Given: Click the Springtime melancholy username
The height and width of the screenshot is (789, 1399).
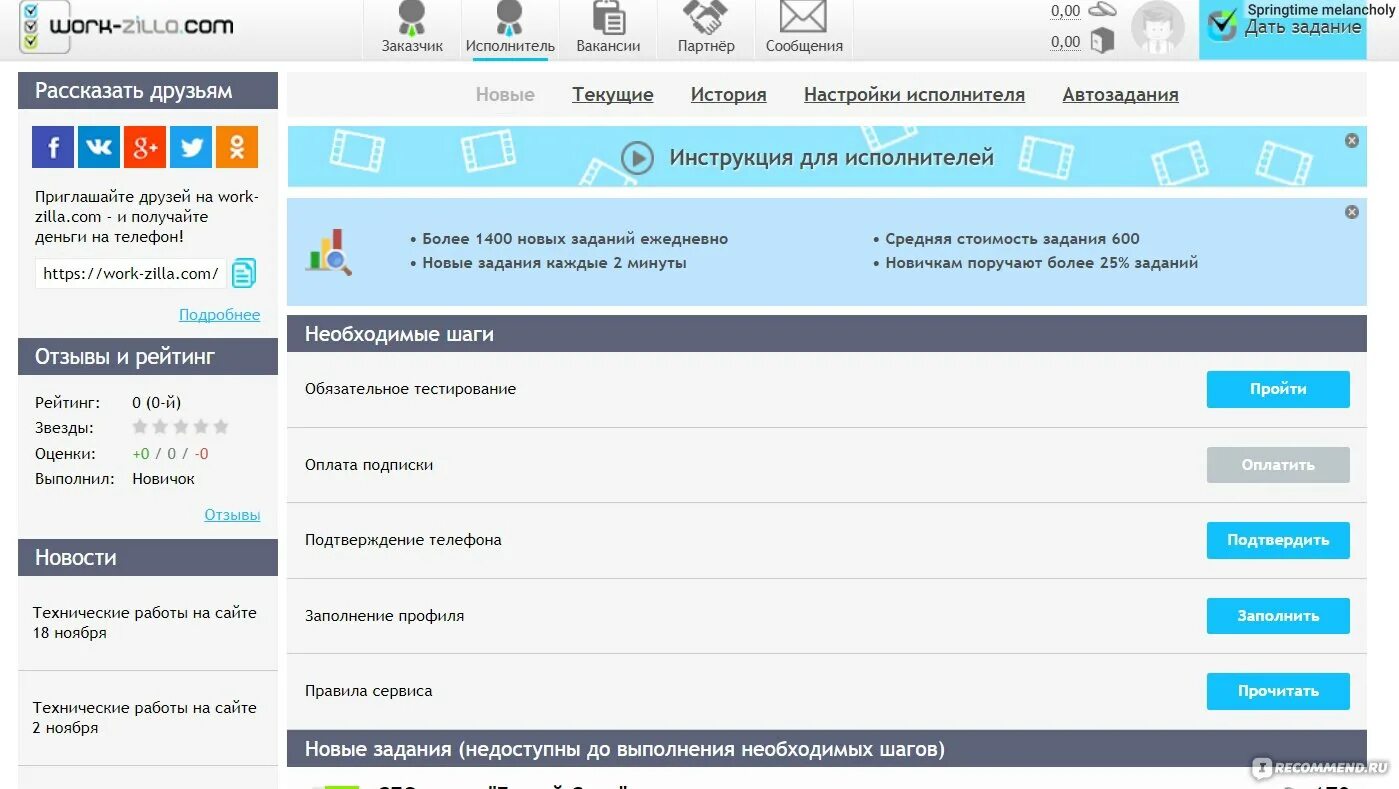Looking at the screenshot, I should coord(1320,9).
